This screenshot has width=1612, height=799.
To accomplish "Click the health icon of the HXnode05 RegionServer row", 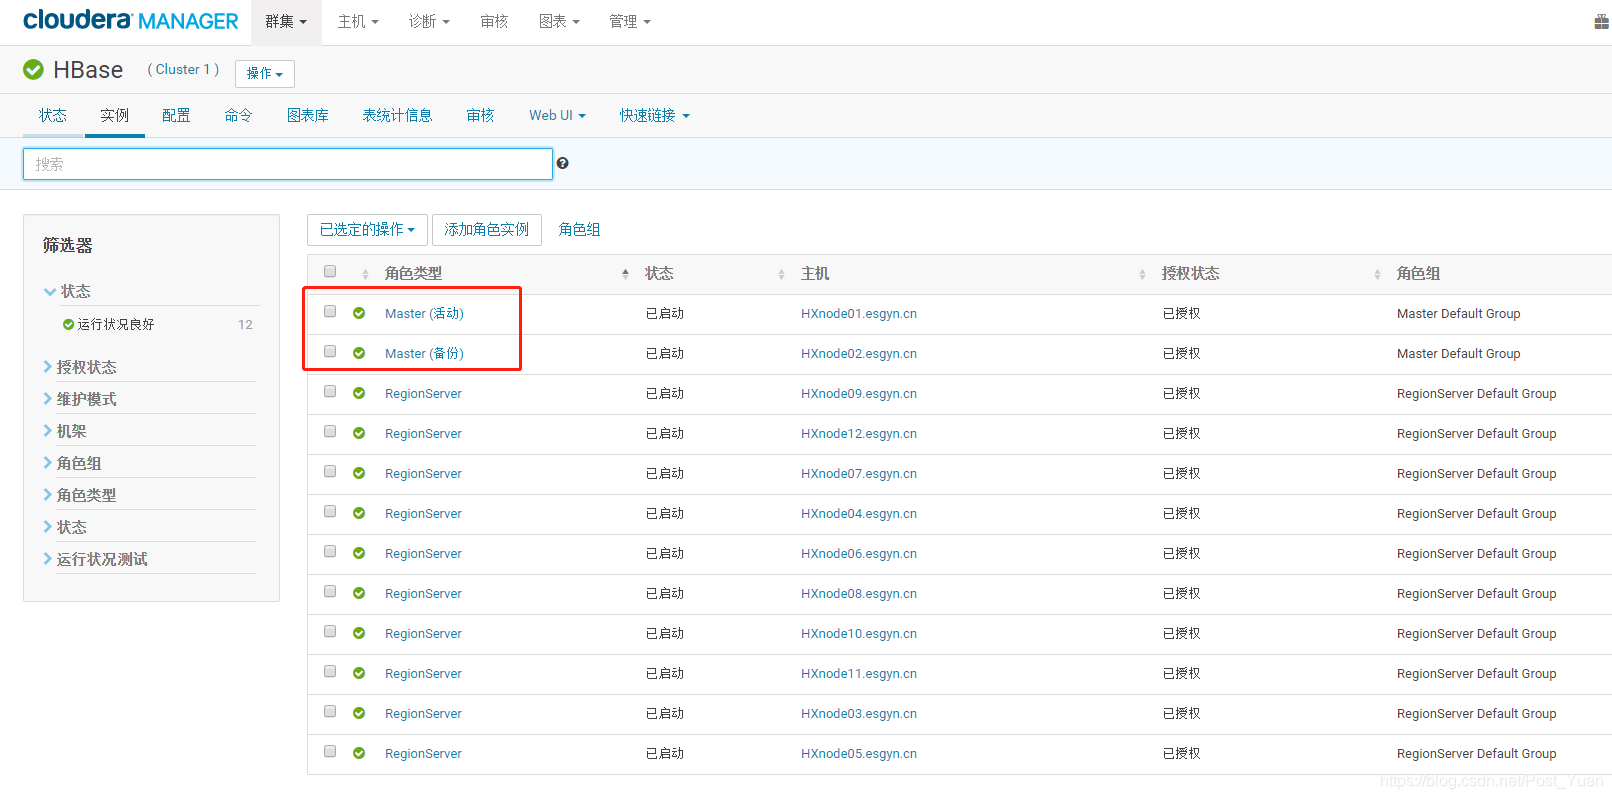I will pos(359,753).
